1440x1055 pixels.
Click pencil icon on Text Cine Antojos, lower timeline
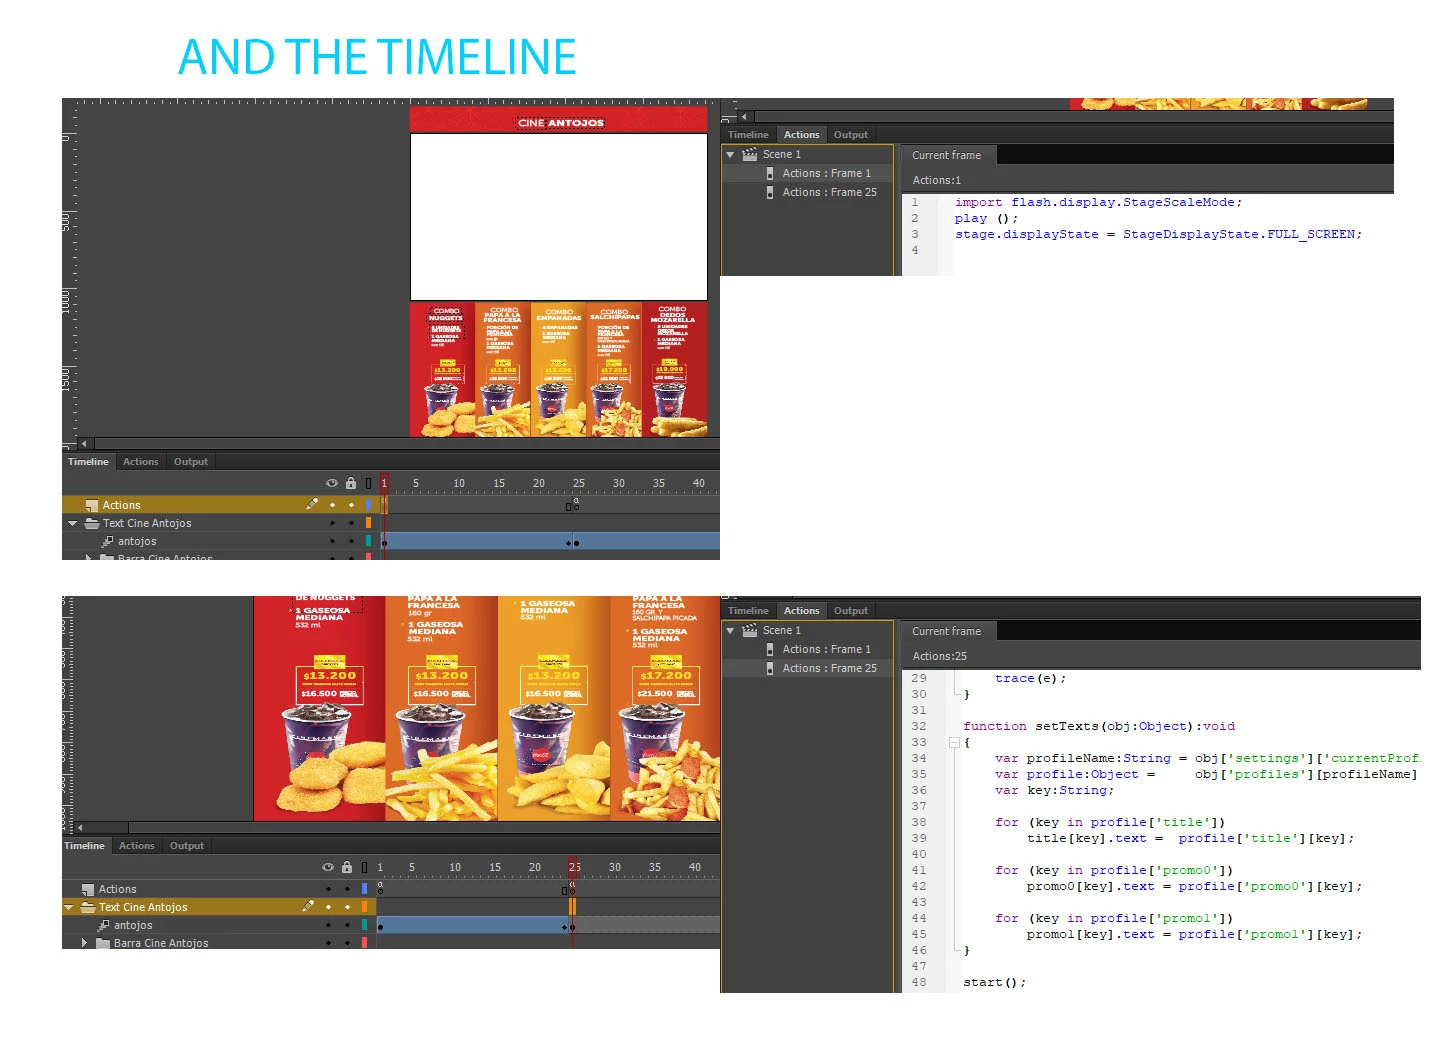308,906
